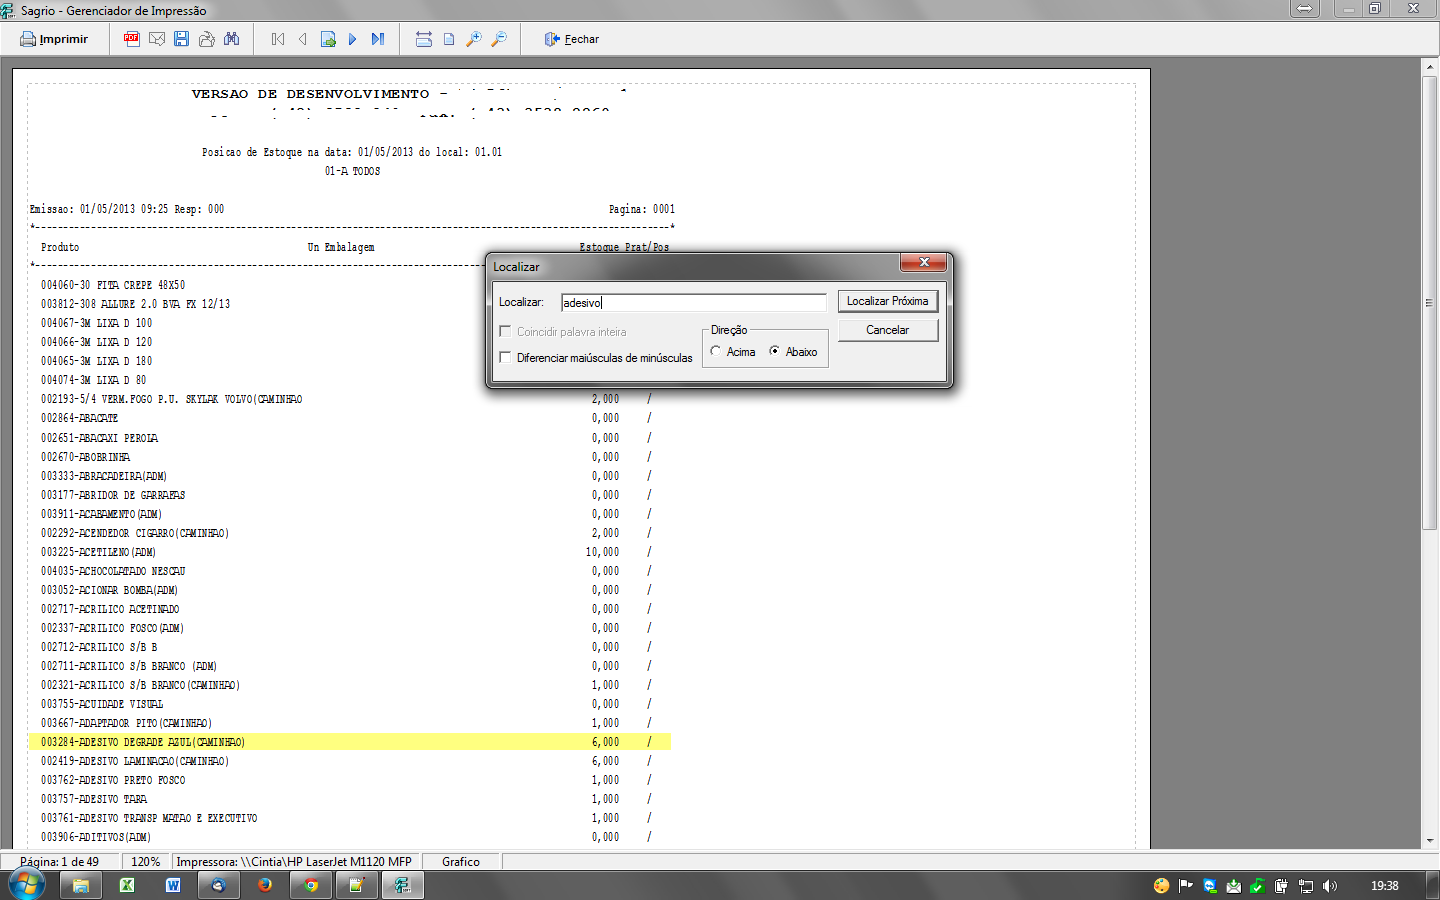Click the send by email envelope icon
Screen dimensions: 1440x900
pyautogui.click(x=157, y=39)
